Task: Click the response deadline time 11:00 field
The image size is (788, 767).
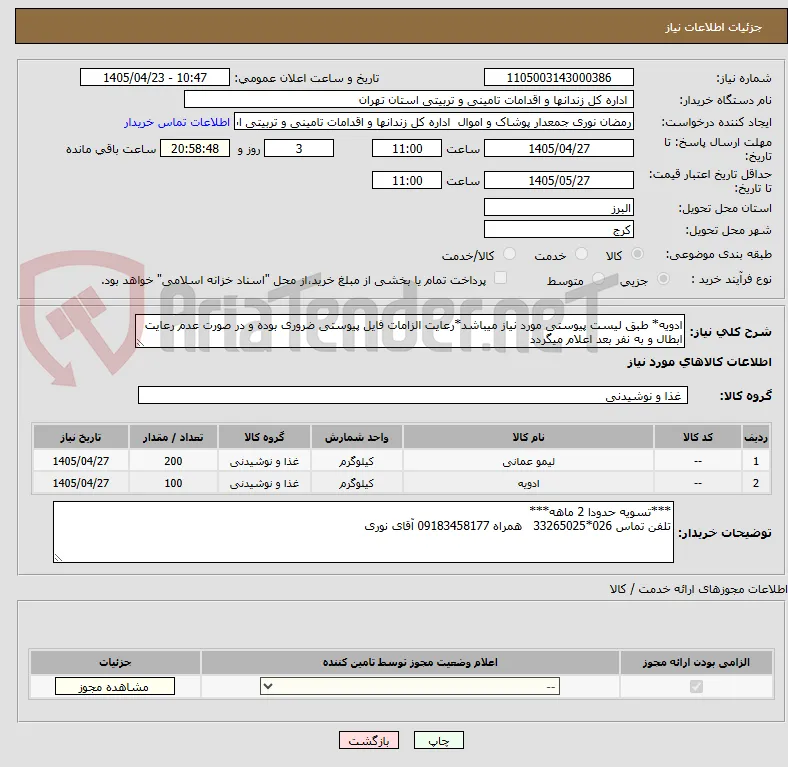Action: point(407,148)
